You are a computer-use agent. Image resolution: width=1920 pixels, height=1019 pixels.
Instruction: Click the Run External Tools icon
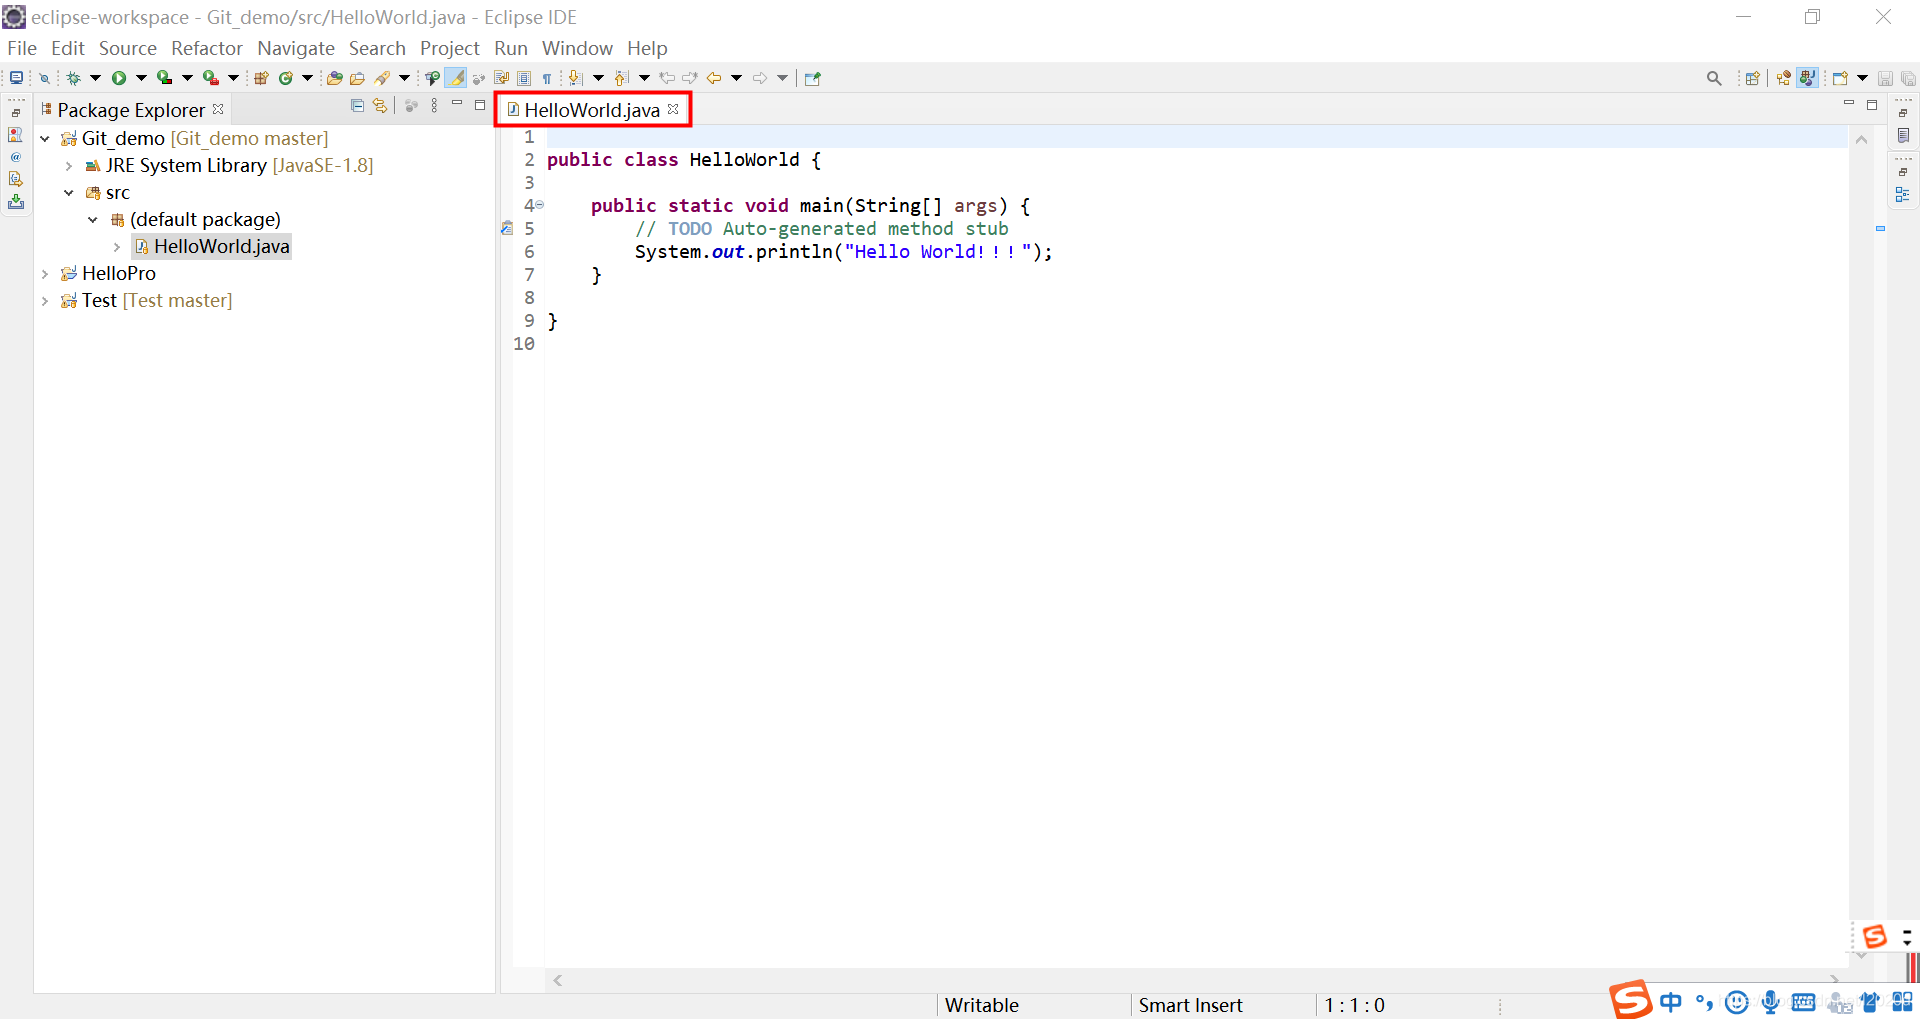(210, 78)
